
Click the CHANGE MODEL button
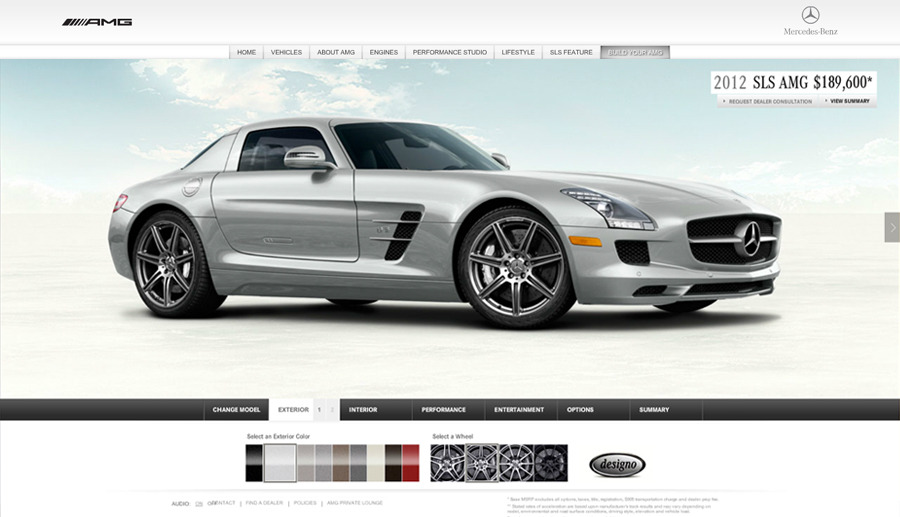click(x=236, y=410)
